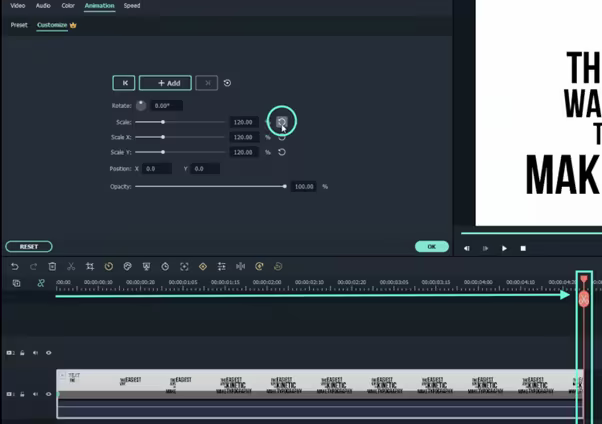Mute video track 2
Screen dimensions: 602x424
click(x=35, y=353)
